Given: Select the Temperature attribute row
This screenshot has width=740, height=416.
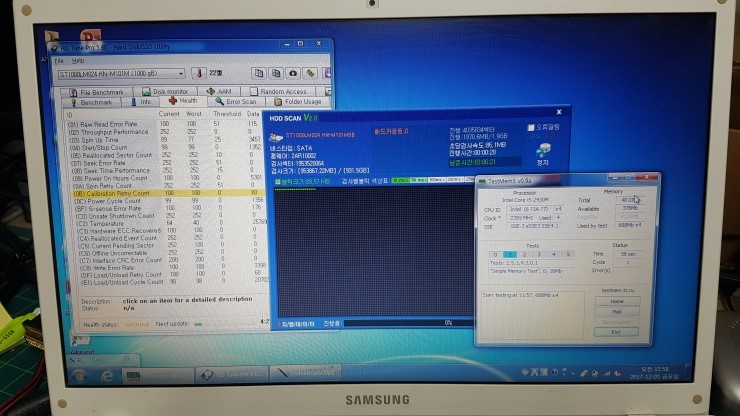Looking at the screenshot, I should pos(170,223).
